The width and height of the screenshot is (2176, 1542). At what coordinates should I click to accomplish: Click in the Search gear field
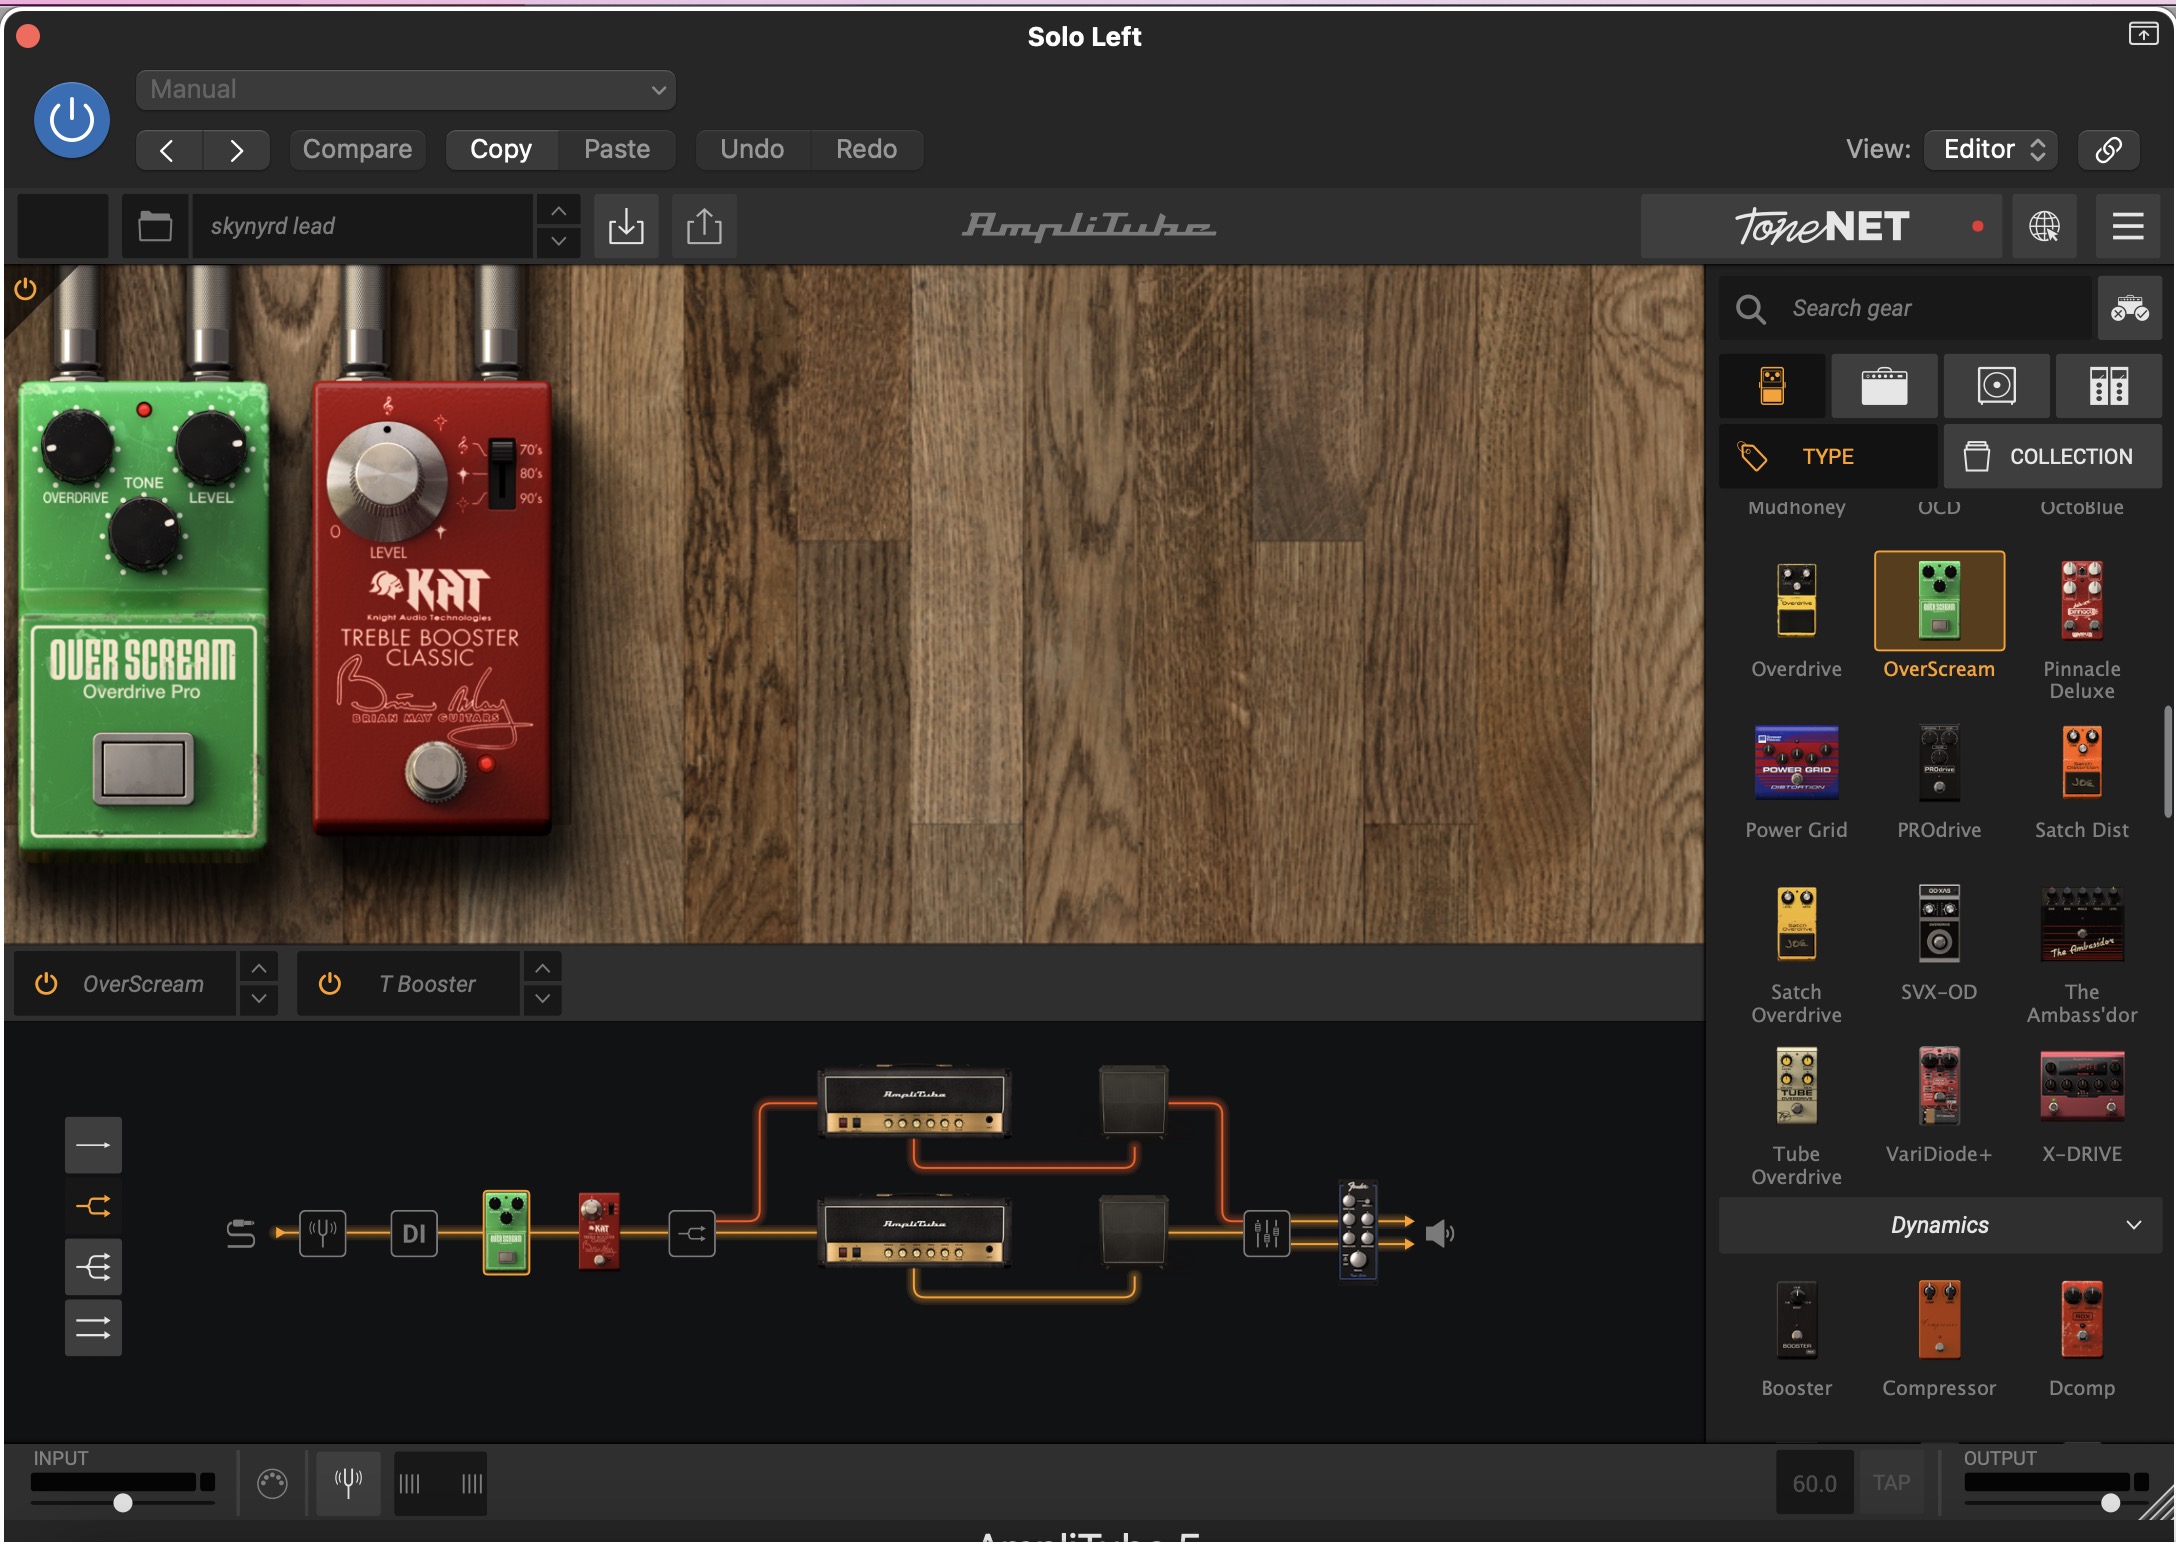(x=1905, y=308)
